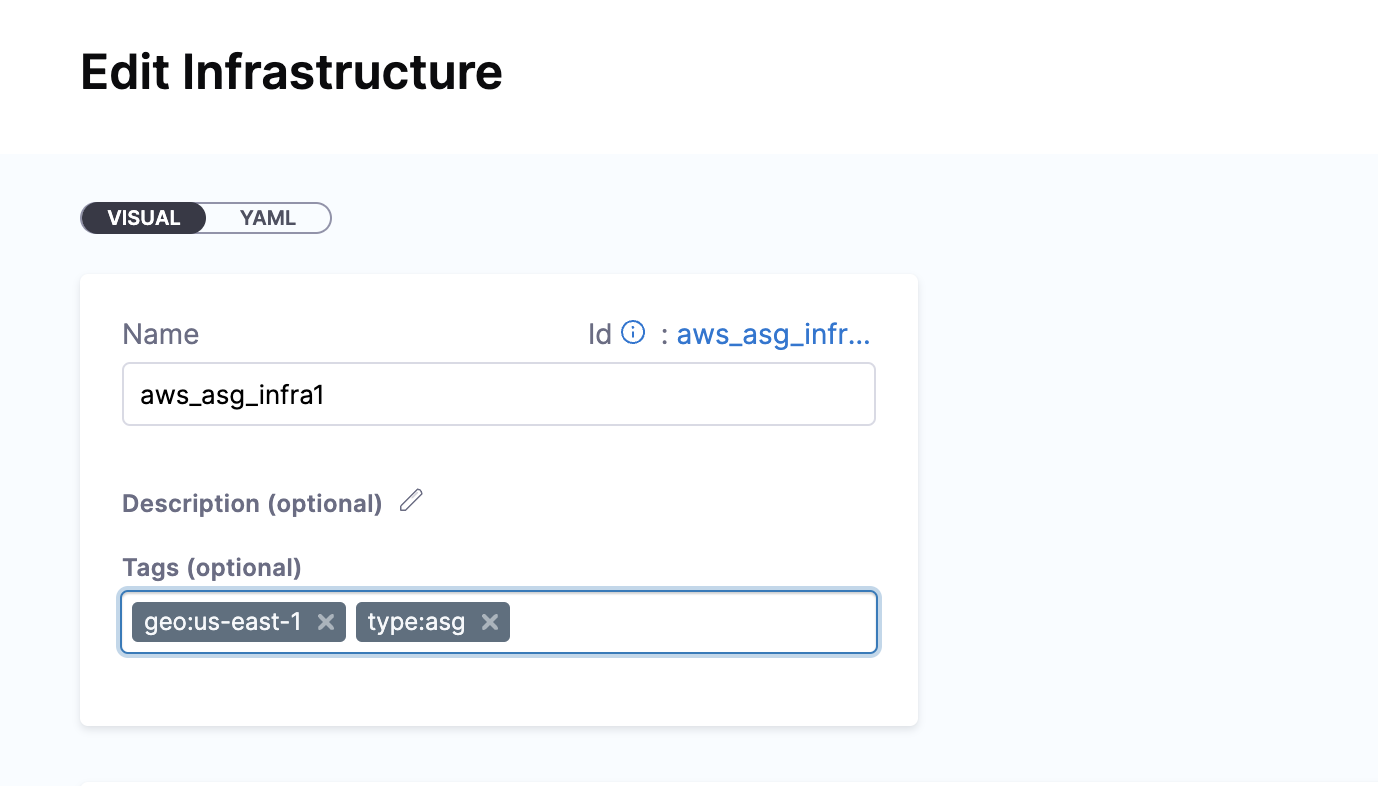This screenshot has width=1378, height=786.
Task: Click the Description (optional) label
Action: 252,504
